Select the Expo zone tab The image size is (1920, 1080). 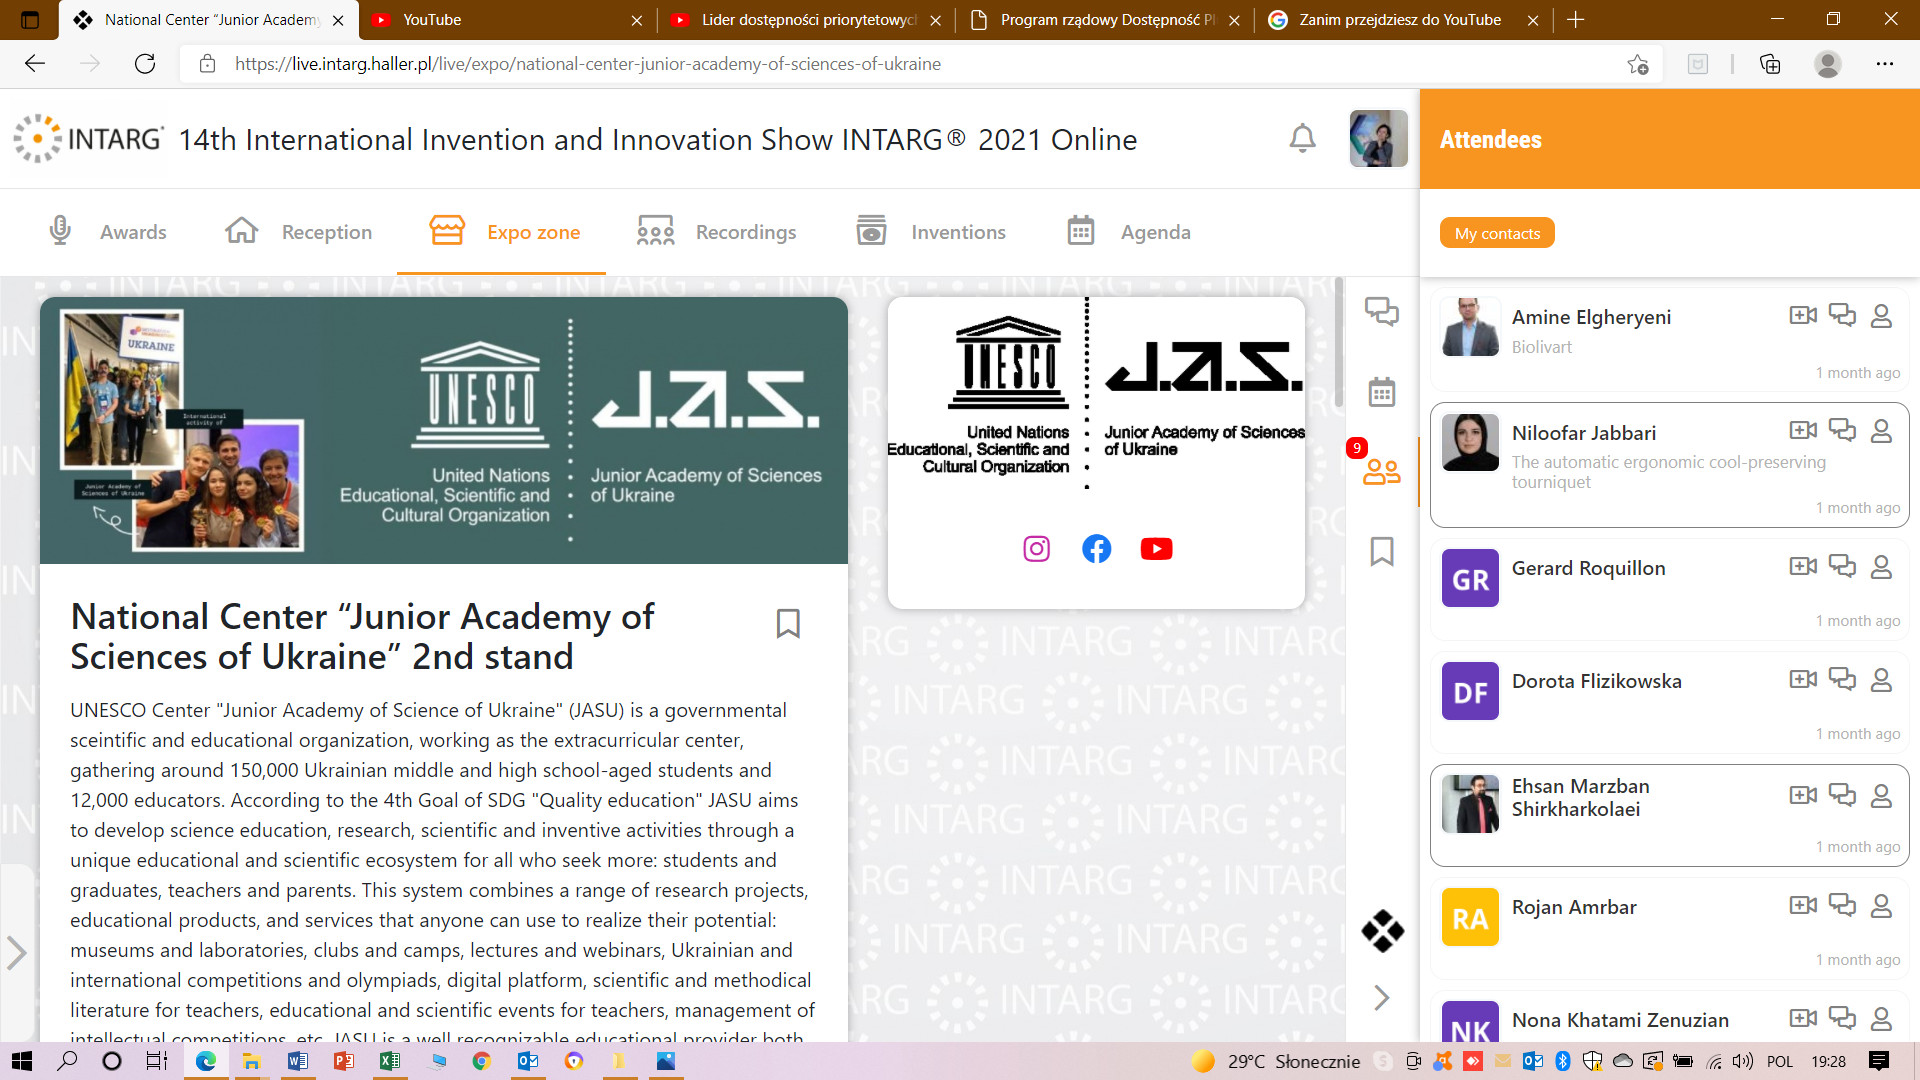pyautogui.click(x=504, y=232)
